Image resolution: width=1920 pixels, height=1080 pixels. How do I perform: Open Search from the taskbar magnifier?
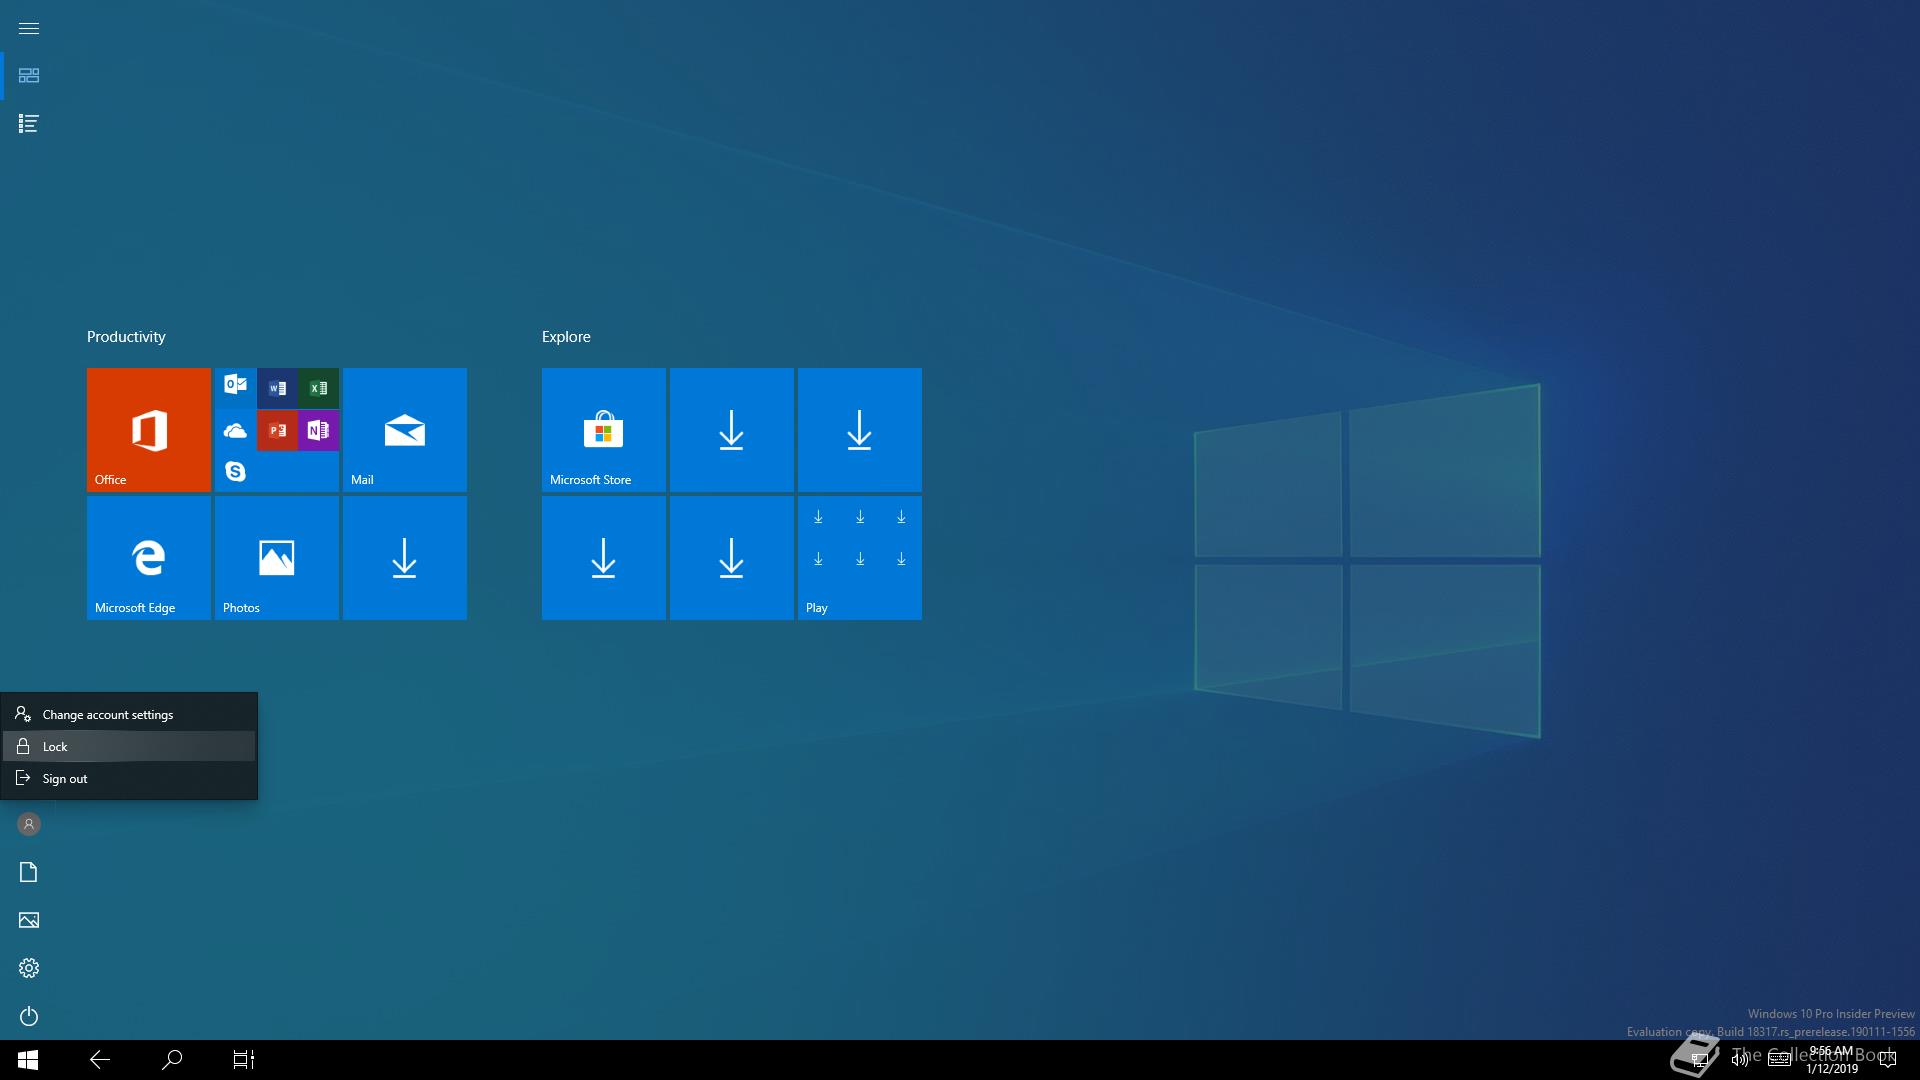pyautogui.click(x=172, y=1060)
